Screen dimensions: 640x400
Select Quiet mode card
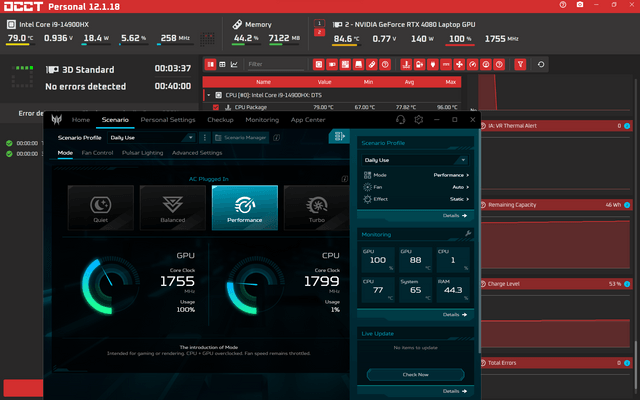click(x=100, y=208)
